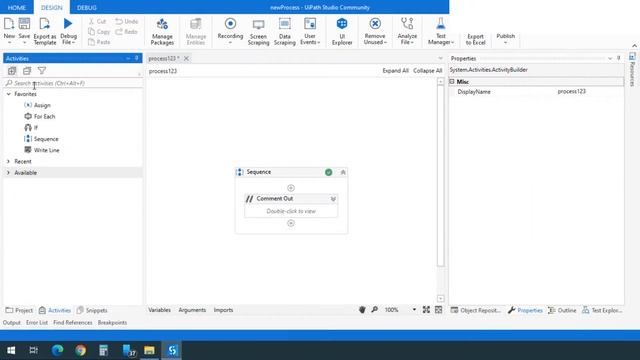The height and width of the screenshot is (360, 640).
Task: Click Remove Unused icon
Action: (375, 24)
